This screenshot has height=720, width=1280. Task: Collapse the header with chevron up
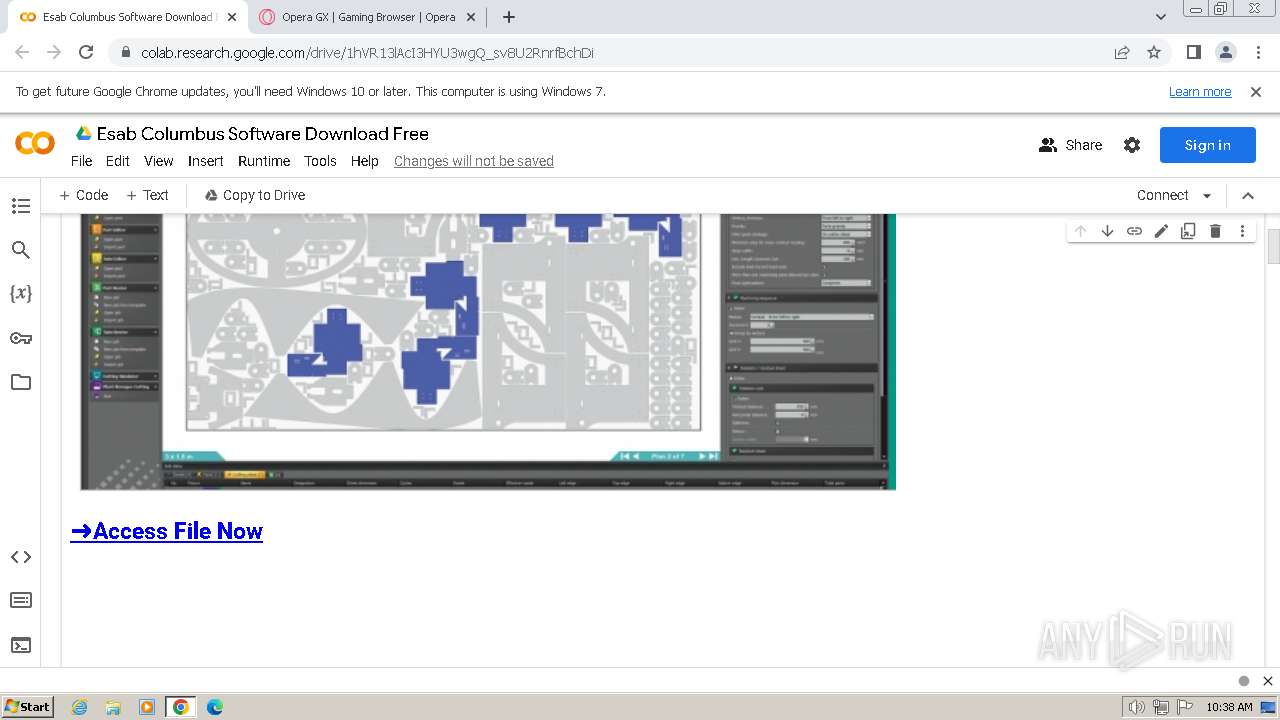[x=1248, y=195]
